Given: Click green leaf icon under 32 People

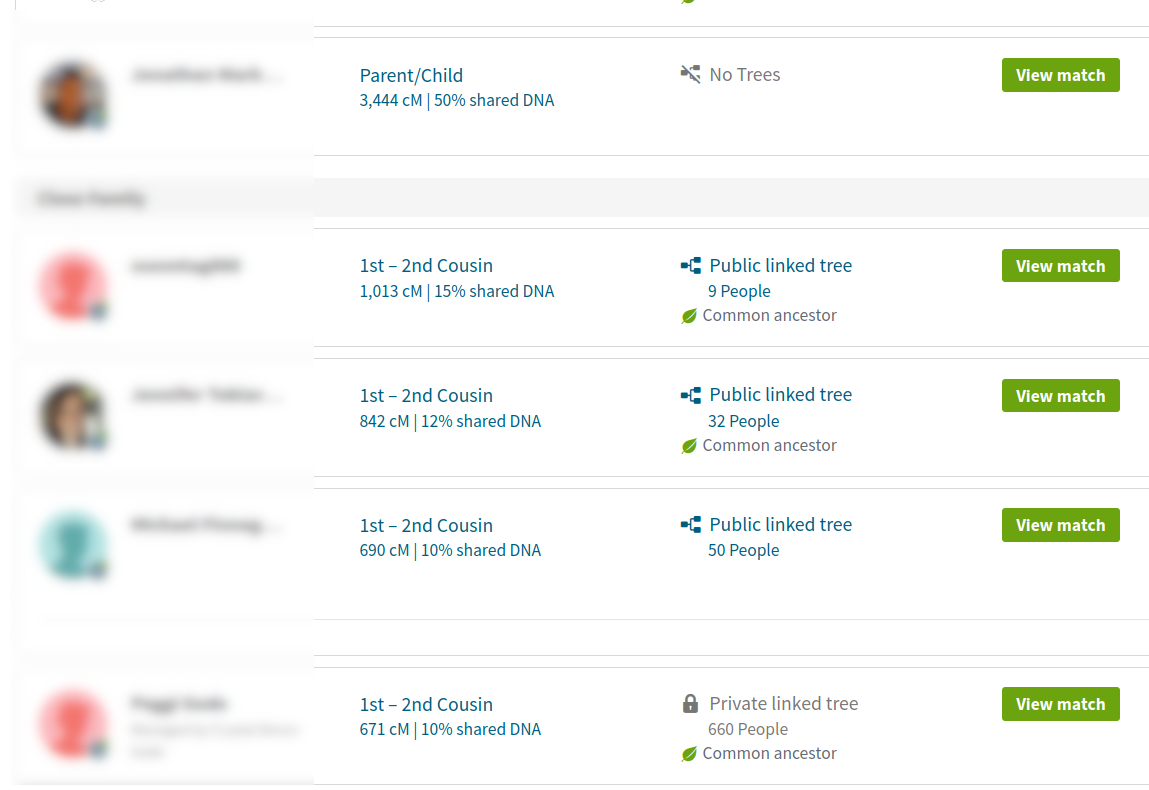Looking at the screenshot, I should pos(689,446).
